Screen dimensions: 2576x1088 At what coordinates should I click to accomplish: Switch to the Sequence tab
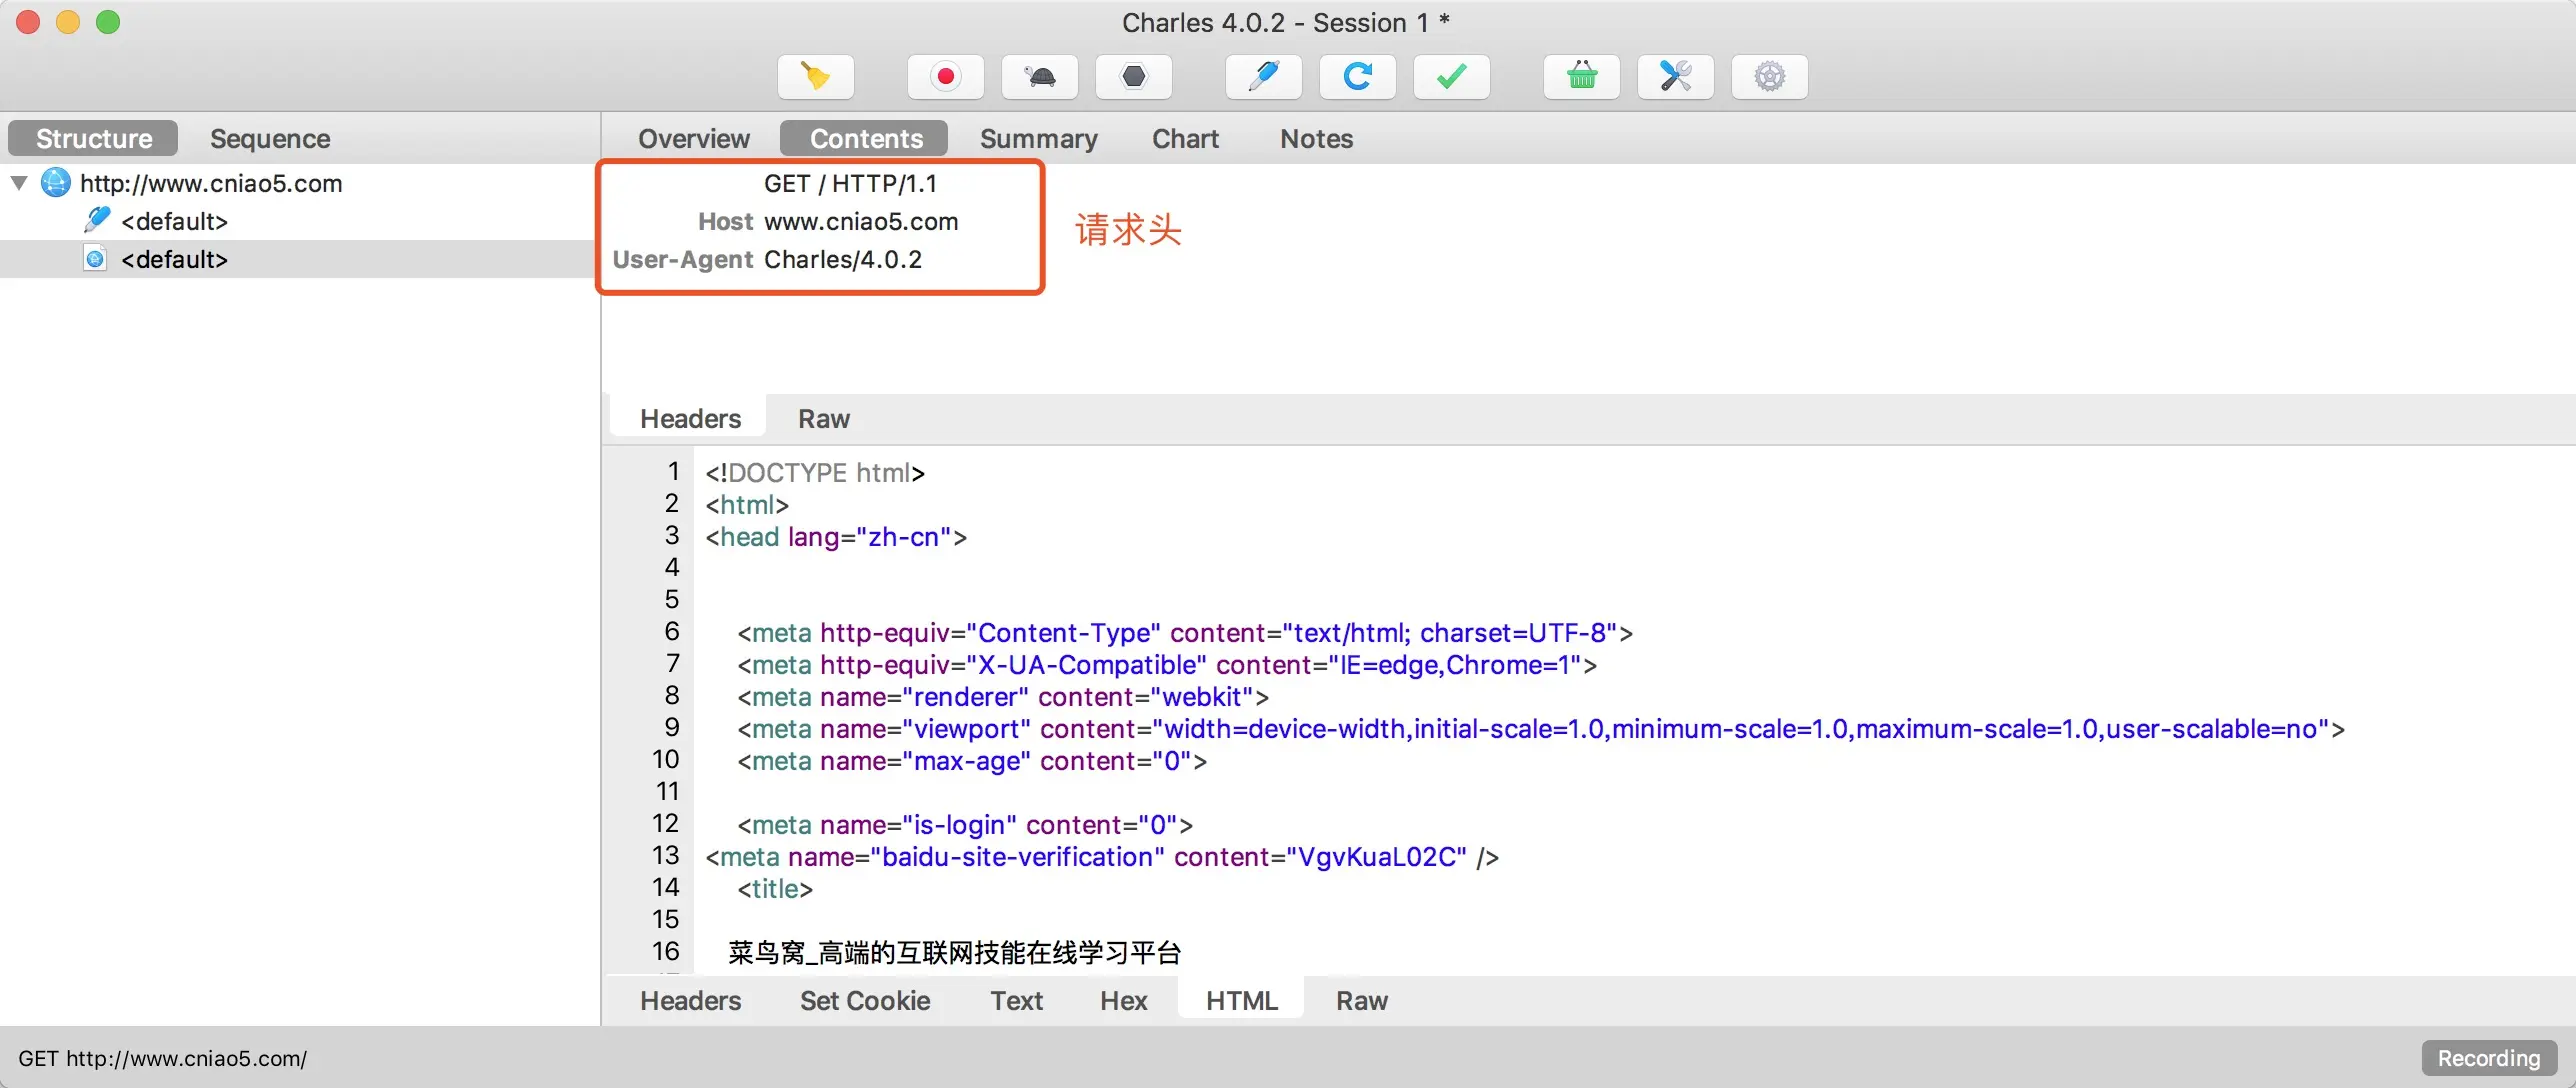[x=270, y=139]
